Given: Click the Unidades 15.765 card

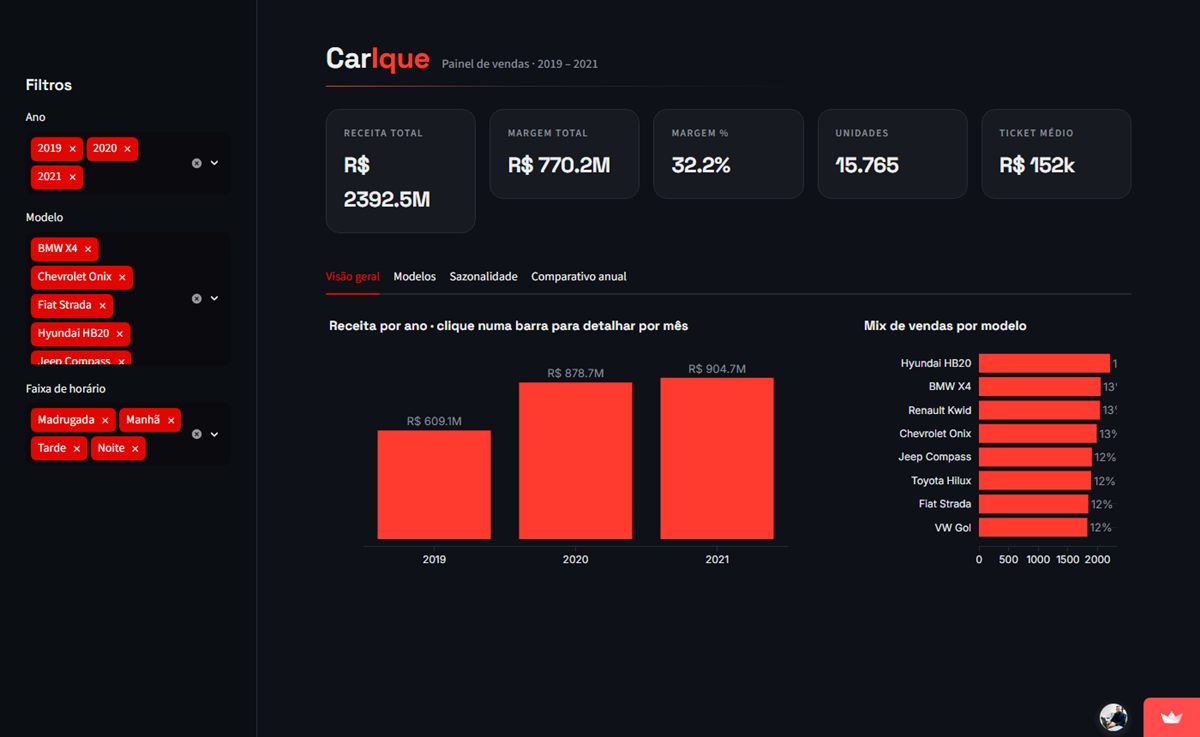Looking at the screenshot, I should click(x=892, y=154).
